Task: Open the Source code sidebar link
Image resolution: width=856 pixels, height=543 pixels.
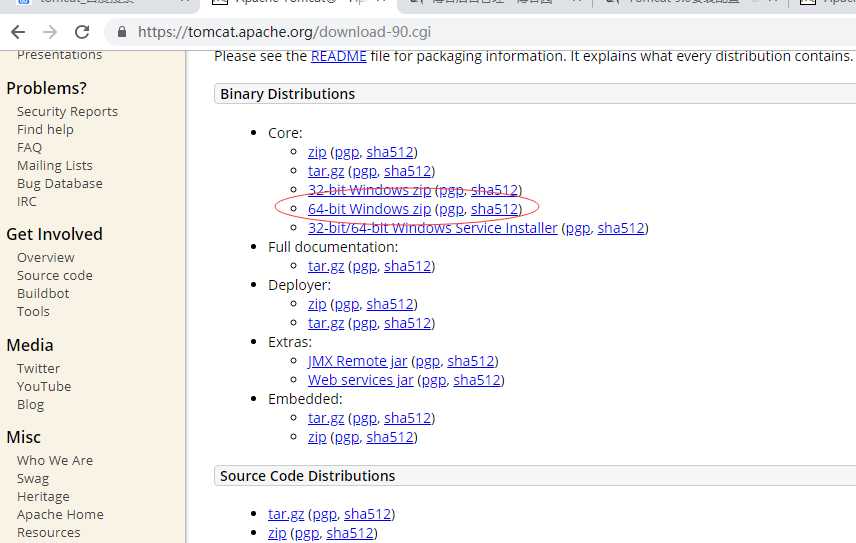Action: click(x=55, y=276)
